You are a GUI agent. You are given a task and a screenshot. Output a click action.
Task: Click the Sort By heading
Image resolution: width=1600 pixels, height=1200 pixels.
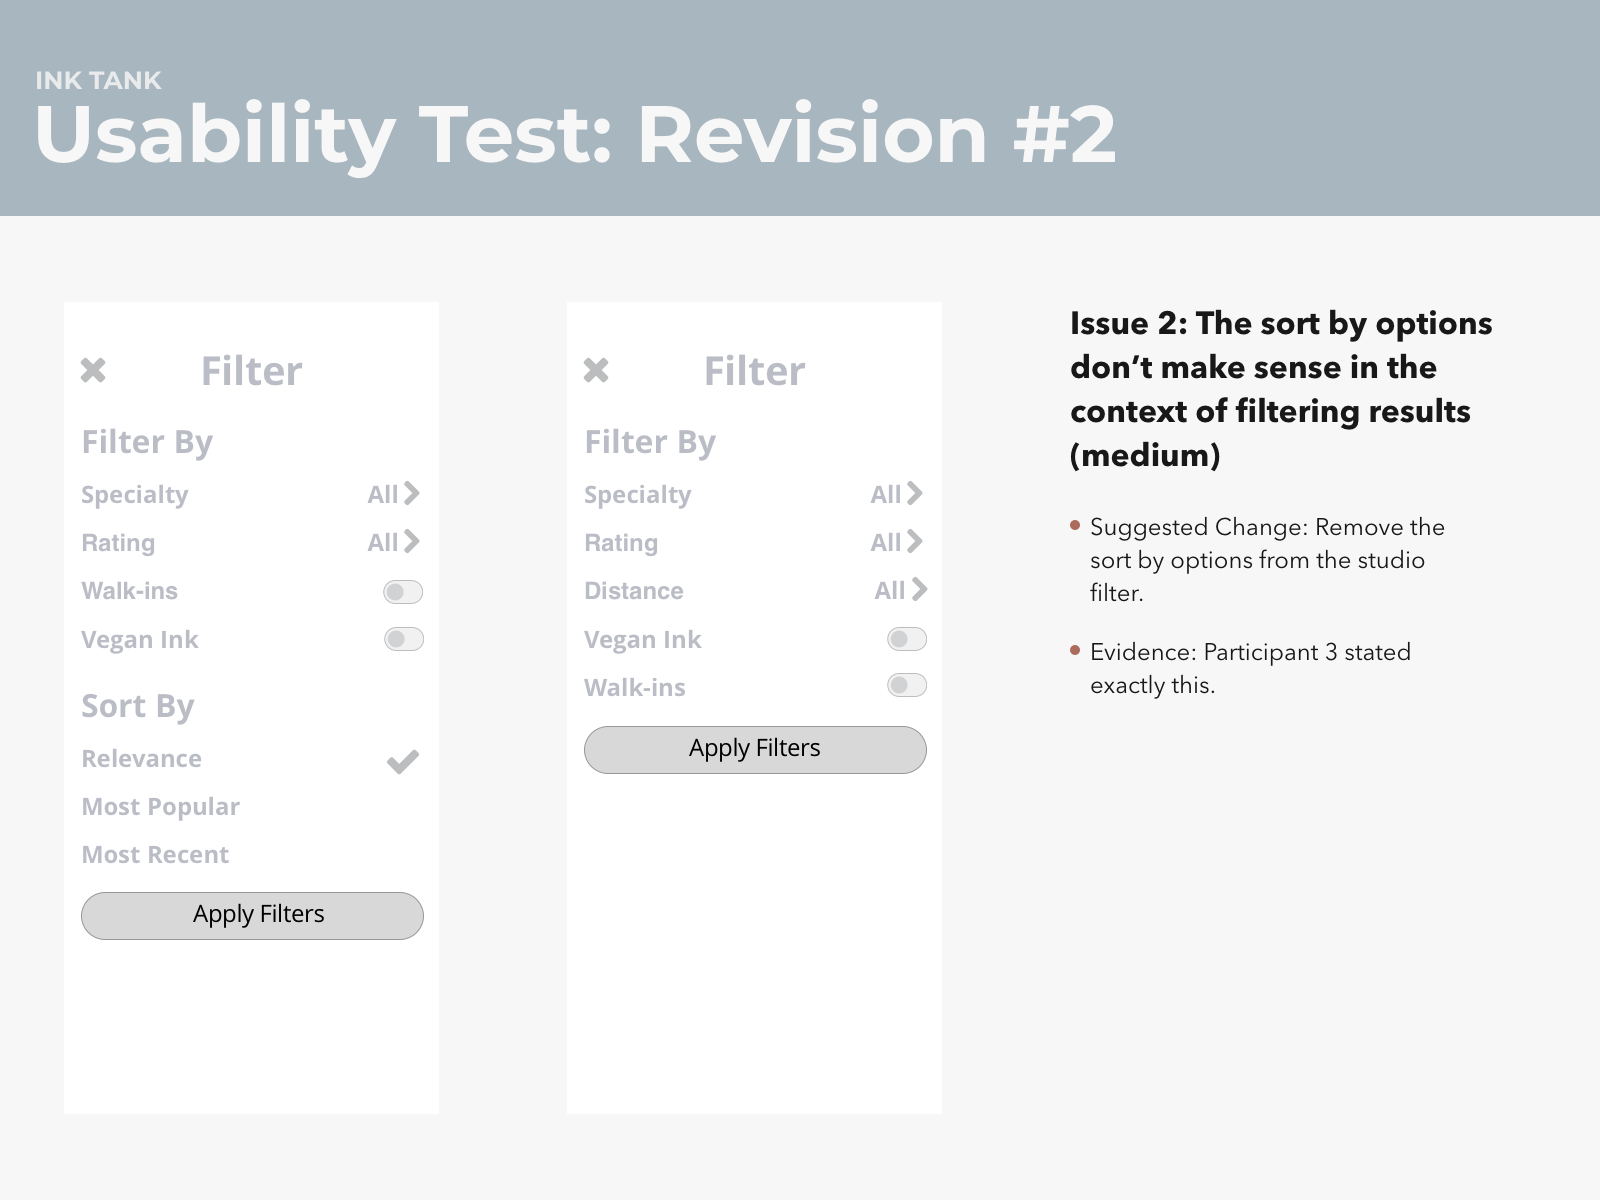[x=138, y=706]
